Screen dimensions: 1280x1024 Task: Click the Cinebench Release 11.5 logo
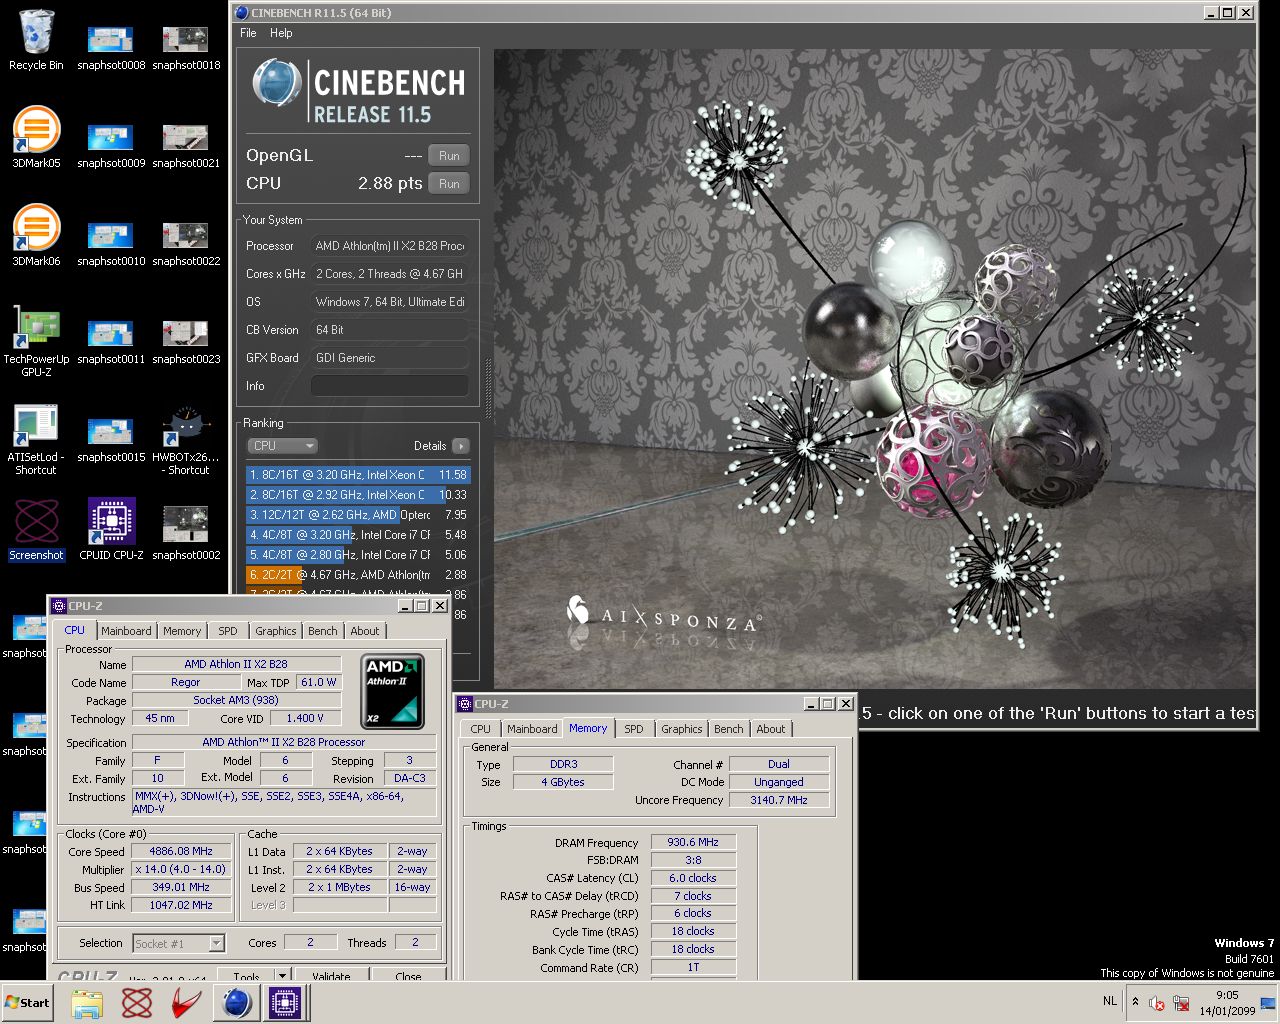[x=358, y=91]
